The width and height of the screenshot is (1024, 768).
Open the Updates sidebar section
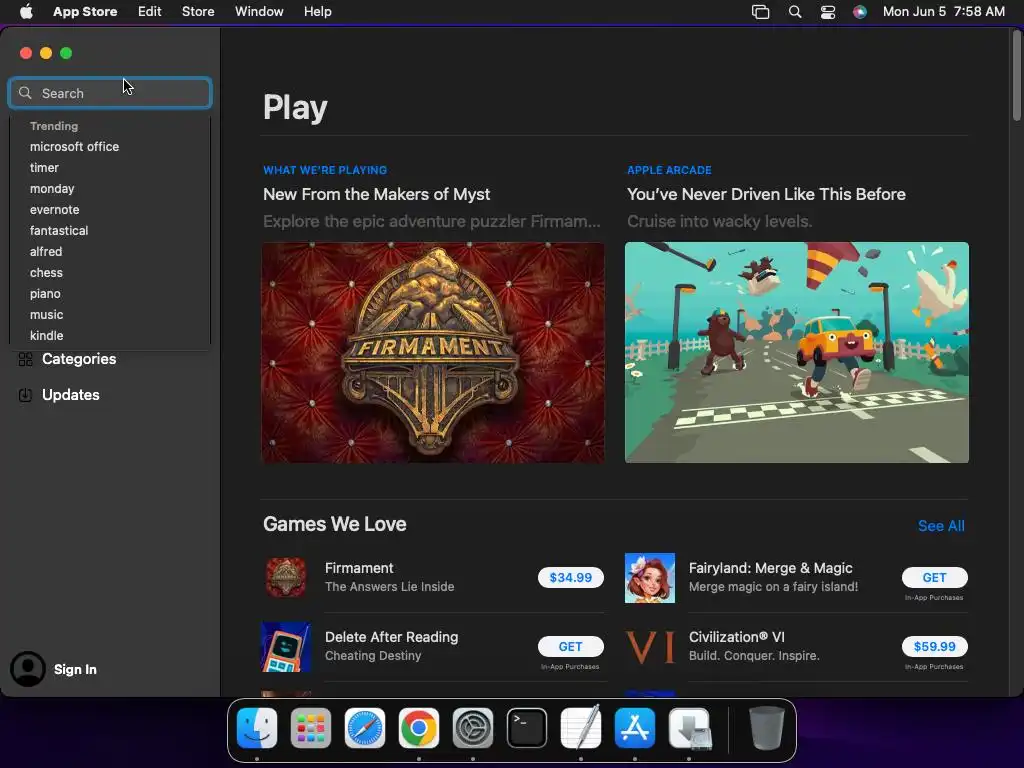(71, 395)
